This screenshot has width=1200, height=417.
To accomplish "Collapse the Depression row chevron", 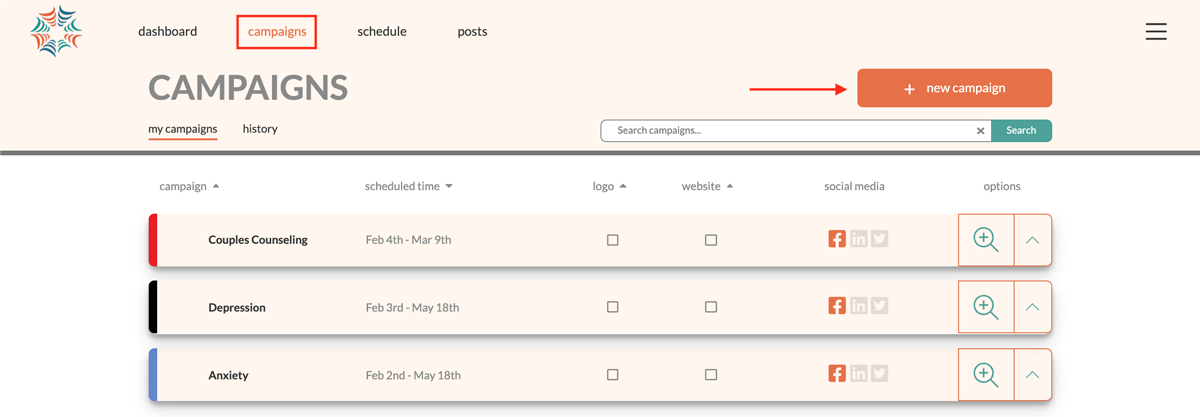I will (x=1033, y=307).
